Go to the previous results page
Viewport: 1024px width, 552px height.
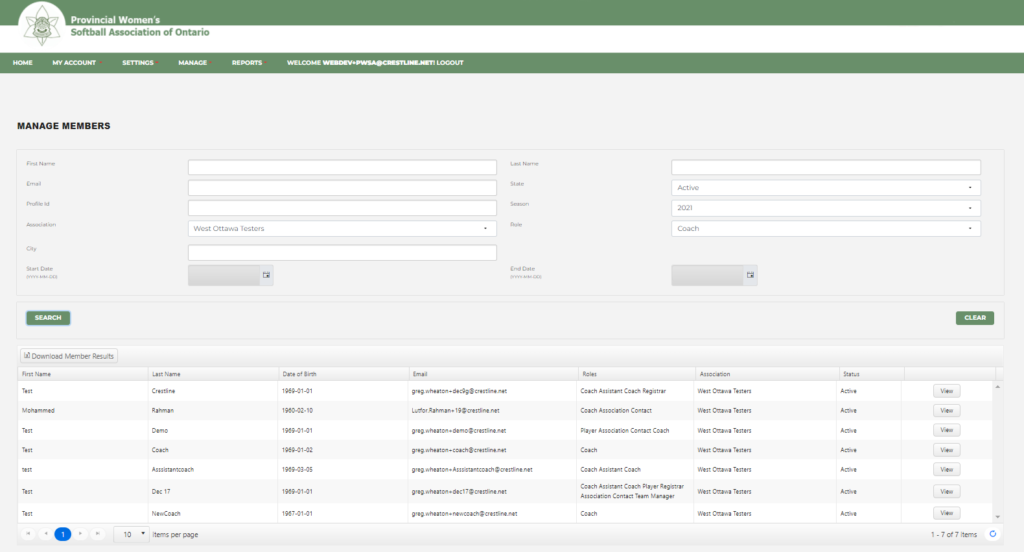pos(45,535)
